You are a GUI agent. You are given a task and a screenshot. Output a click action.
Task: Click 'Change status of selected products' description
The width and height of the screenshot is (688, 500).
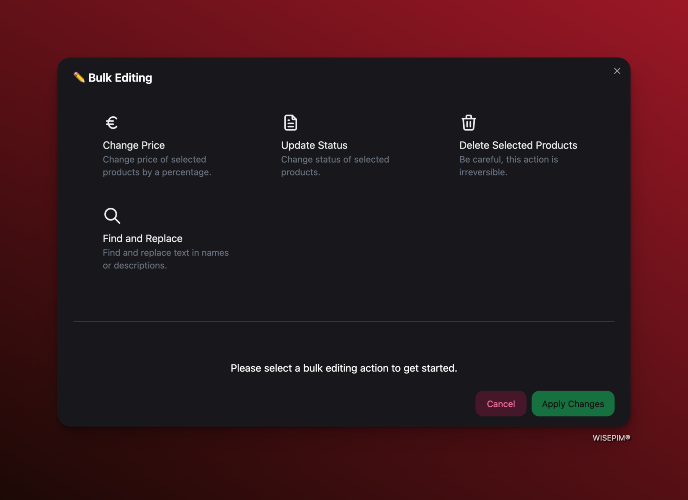click(x=335, y=166)
